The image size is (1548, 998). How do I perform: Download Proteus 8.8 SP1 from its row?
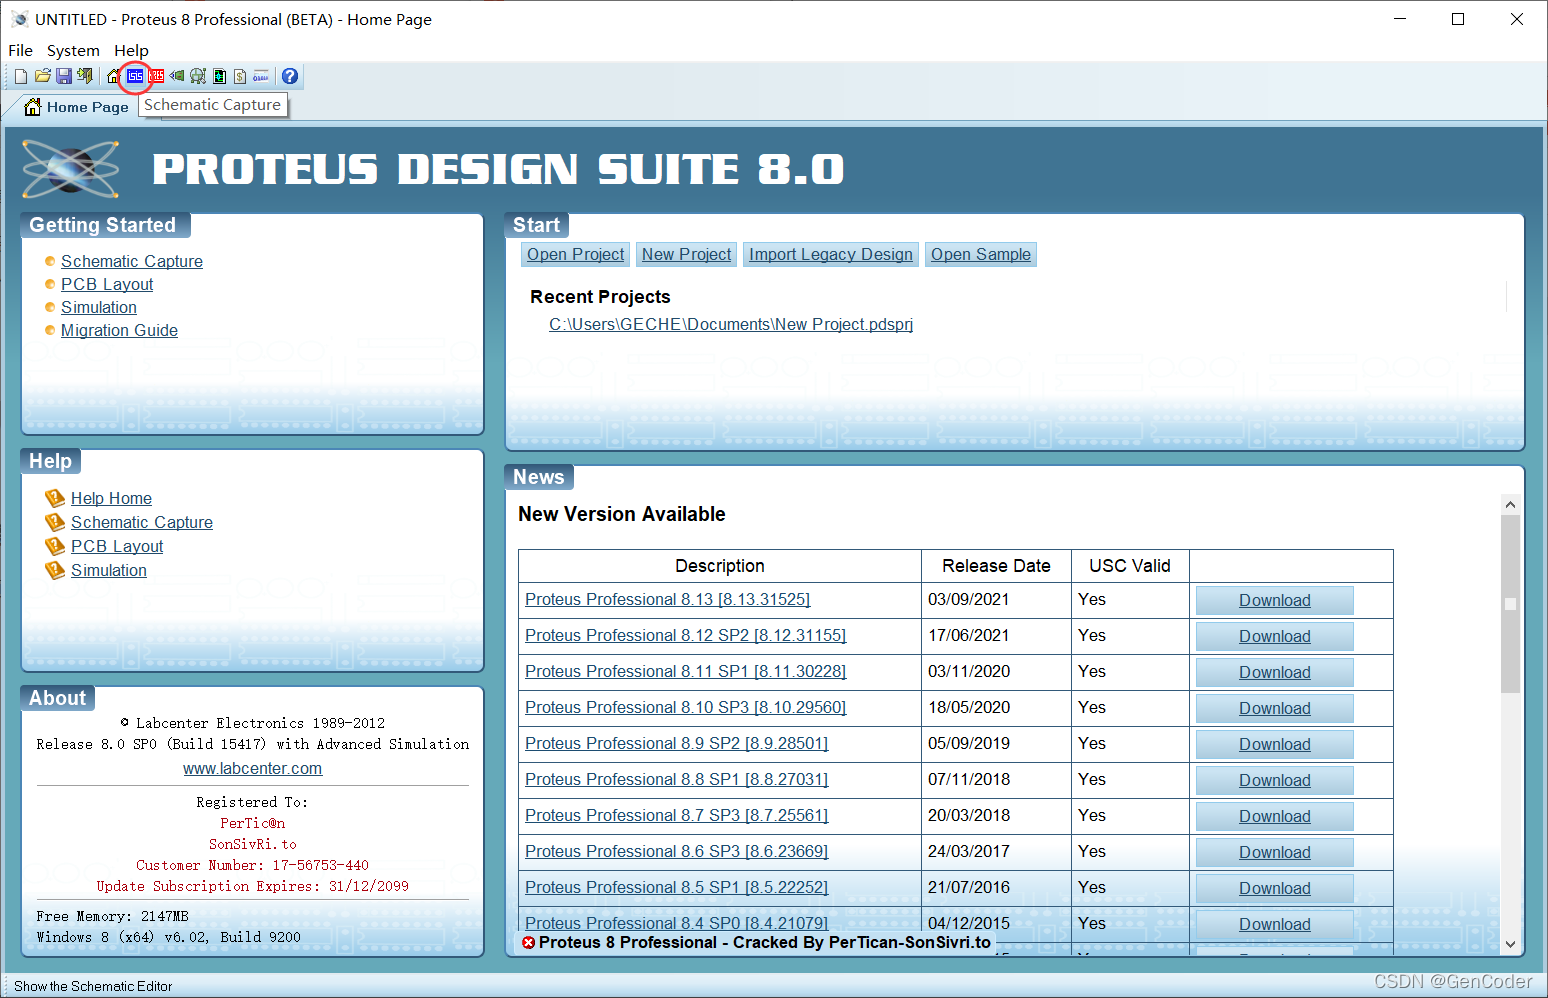pyautogui.click(x=1275, y=780)
